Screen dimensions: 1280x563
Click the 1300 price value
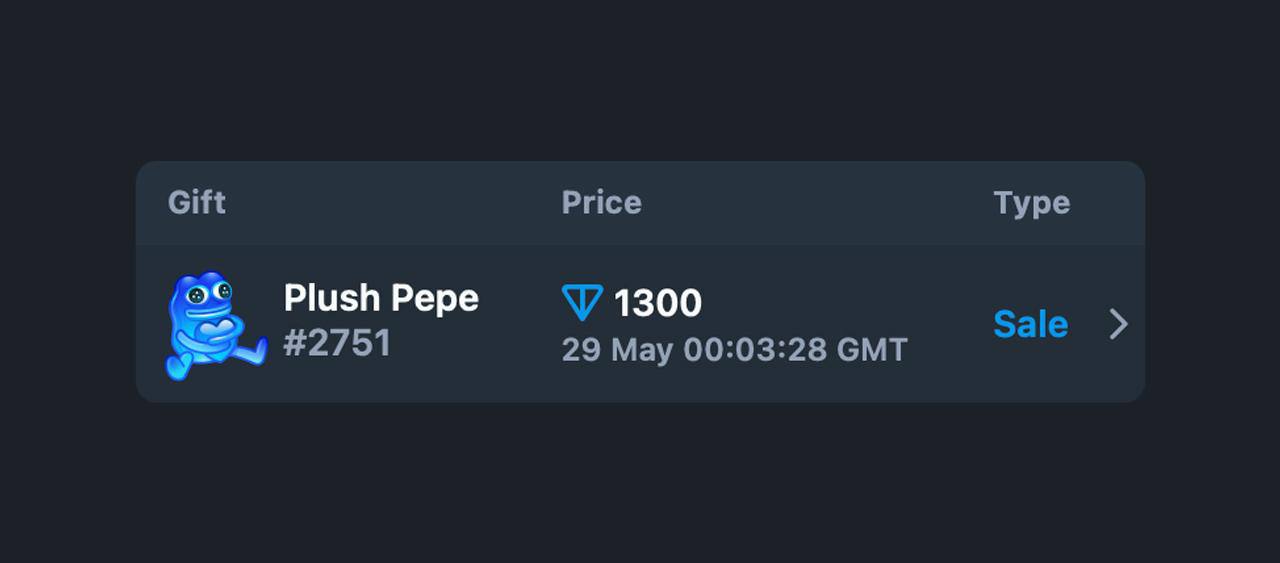[657, 303]
